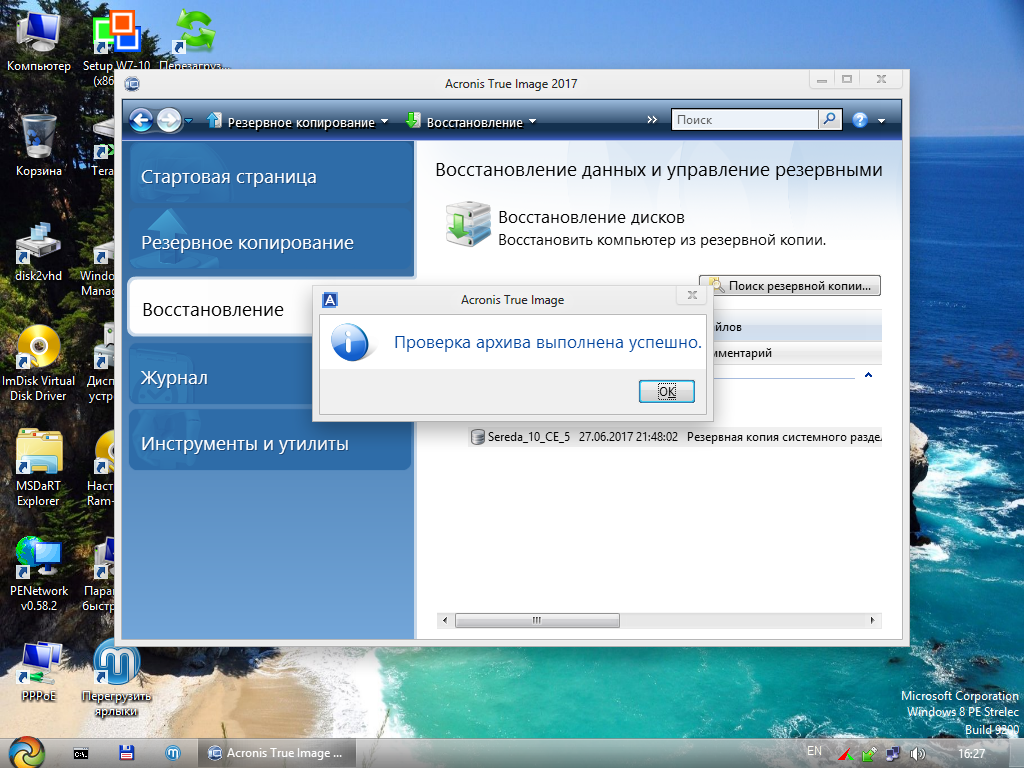Click the backup date 27.06.2017 21:48:02
This screenshot has height=768, width=1024.
[628, 437]
